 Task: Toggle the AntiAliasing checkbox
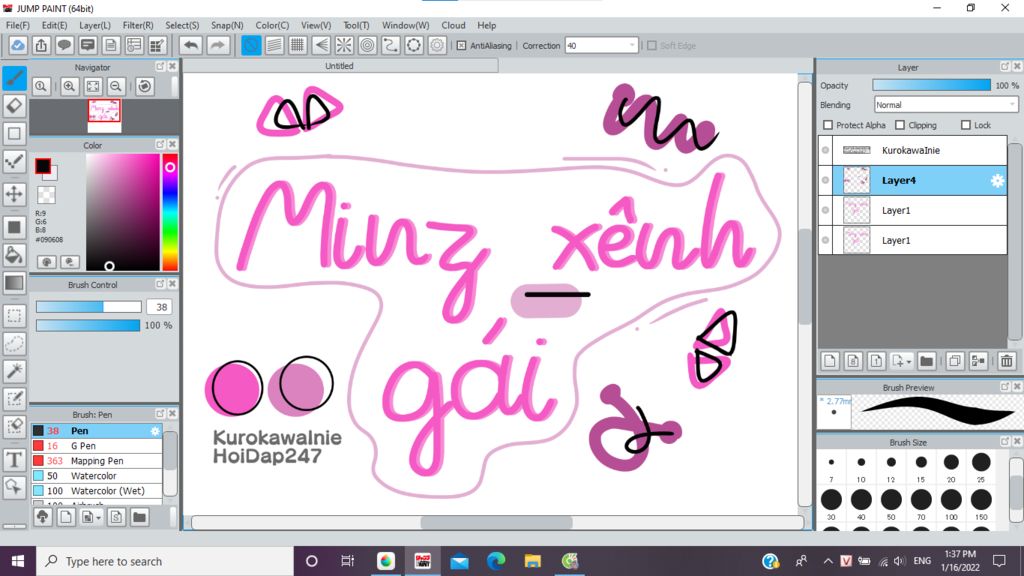462,46
